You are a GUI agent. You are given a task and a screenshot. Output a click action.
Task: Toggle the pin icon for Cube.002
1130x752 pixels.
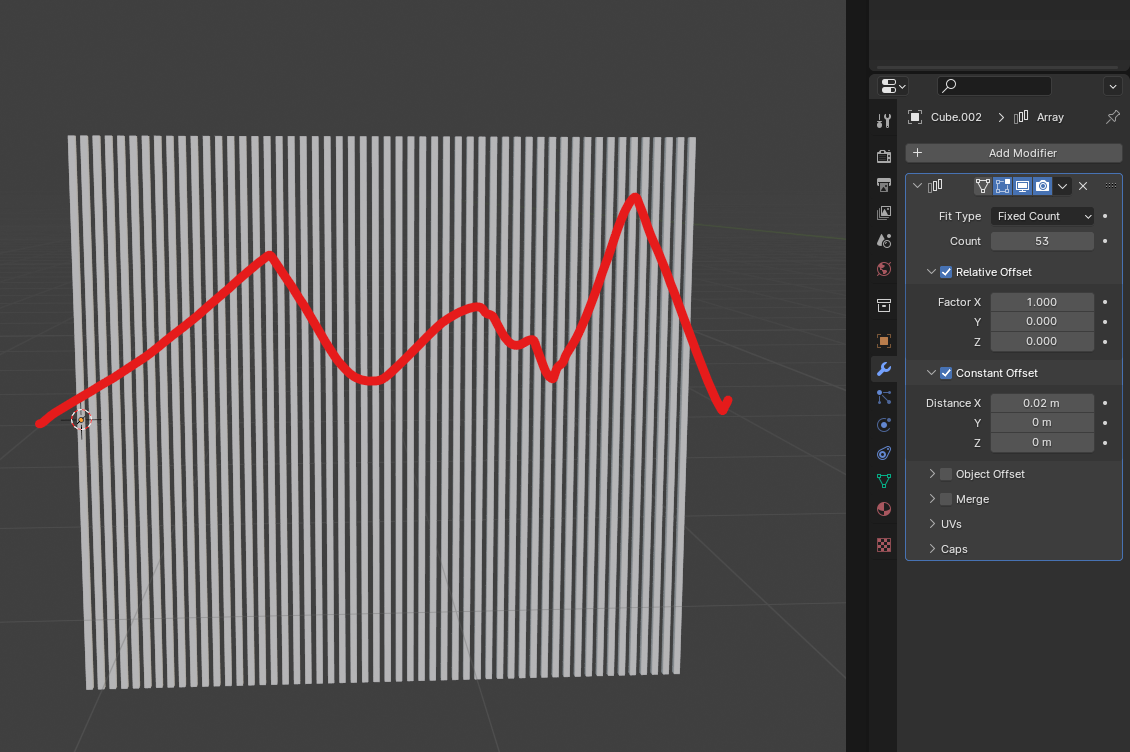click(x=1113, y=117)
